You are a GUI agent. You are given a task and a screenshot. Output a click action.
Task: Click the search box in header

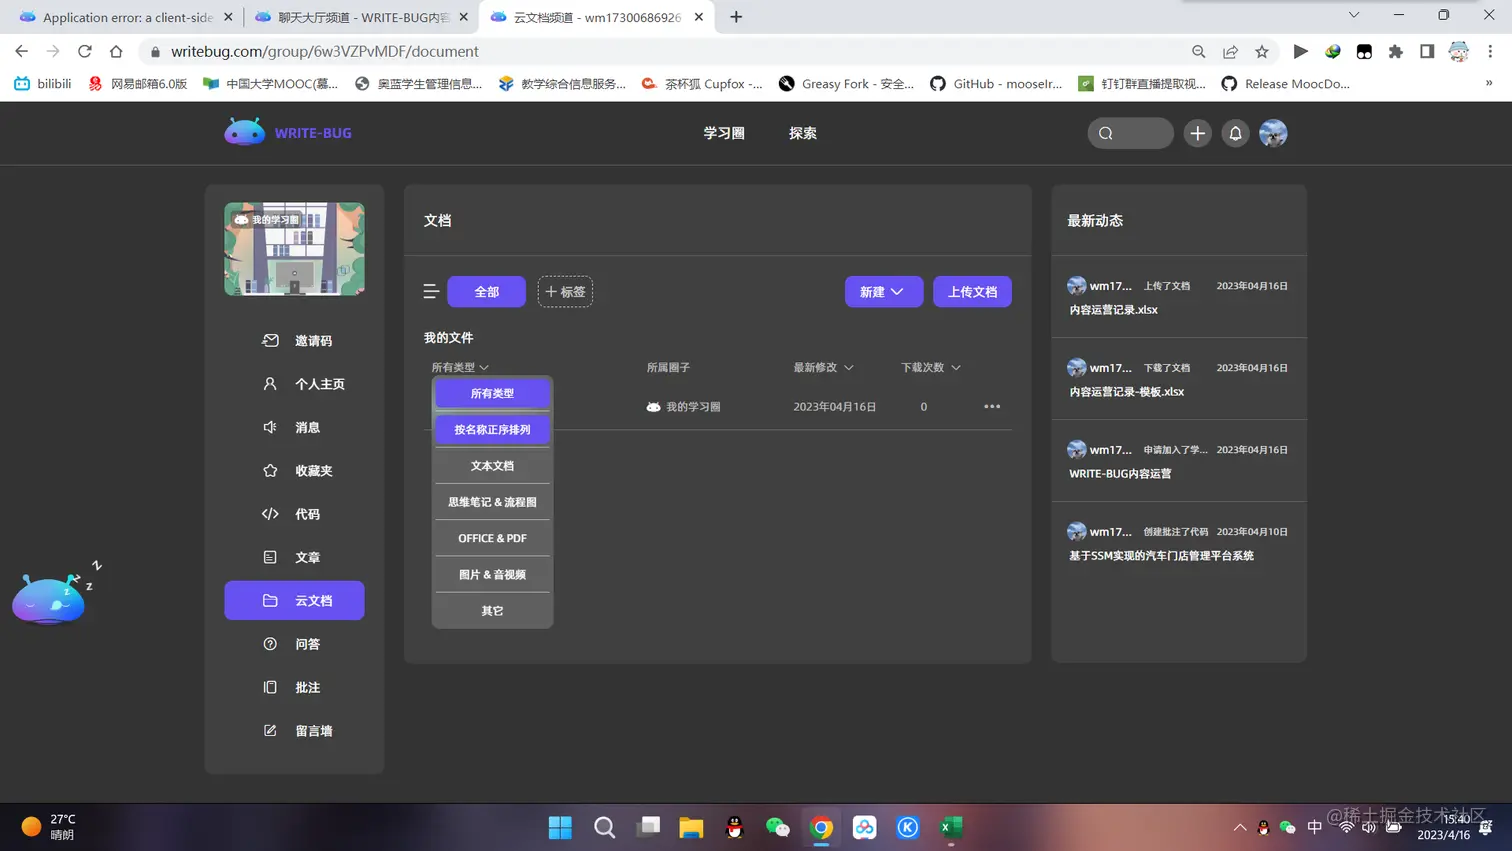coord(1130,133)
